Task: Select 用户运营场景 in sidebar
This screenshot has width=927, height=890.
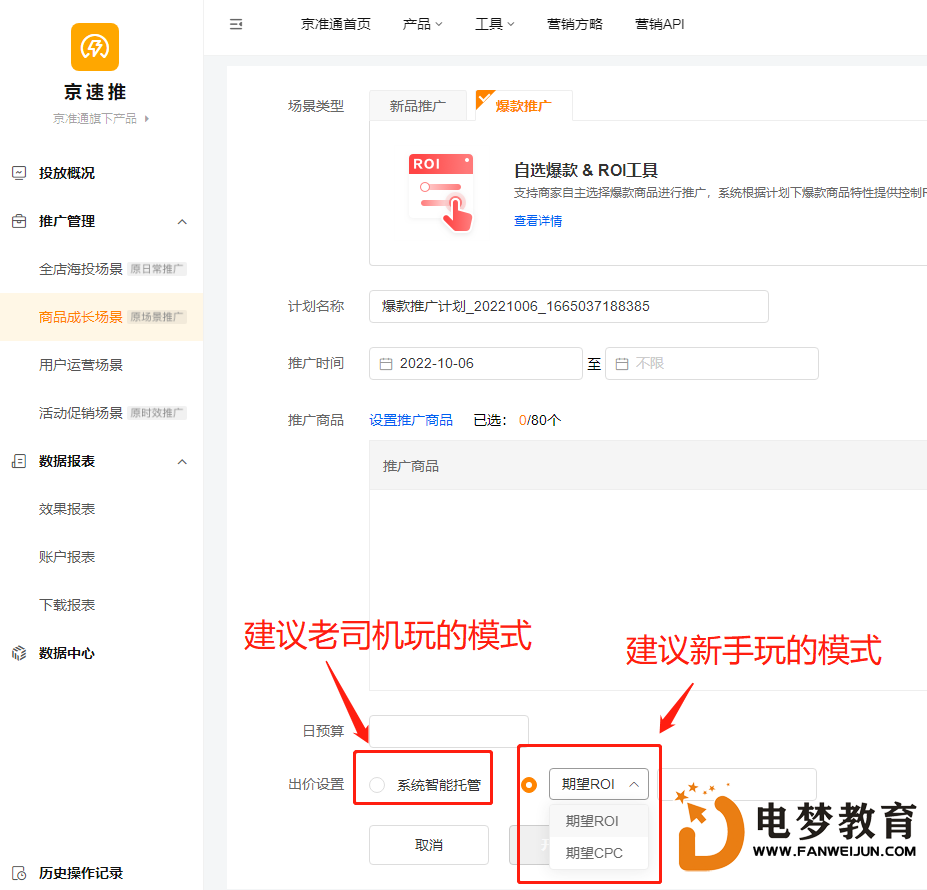Action: (x=81, y=365)
